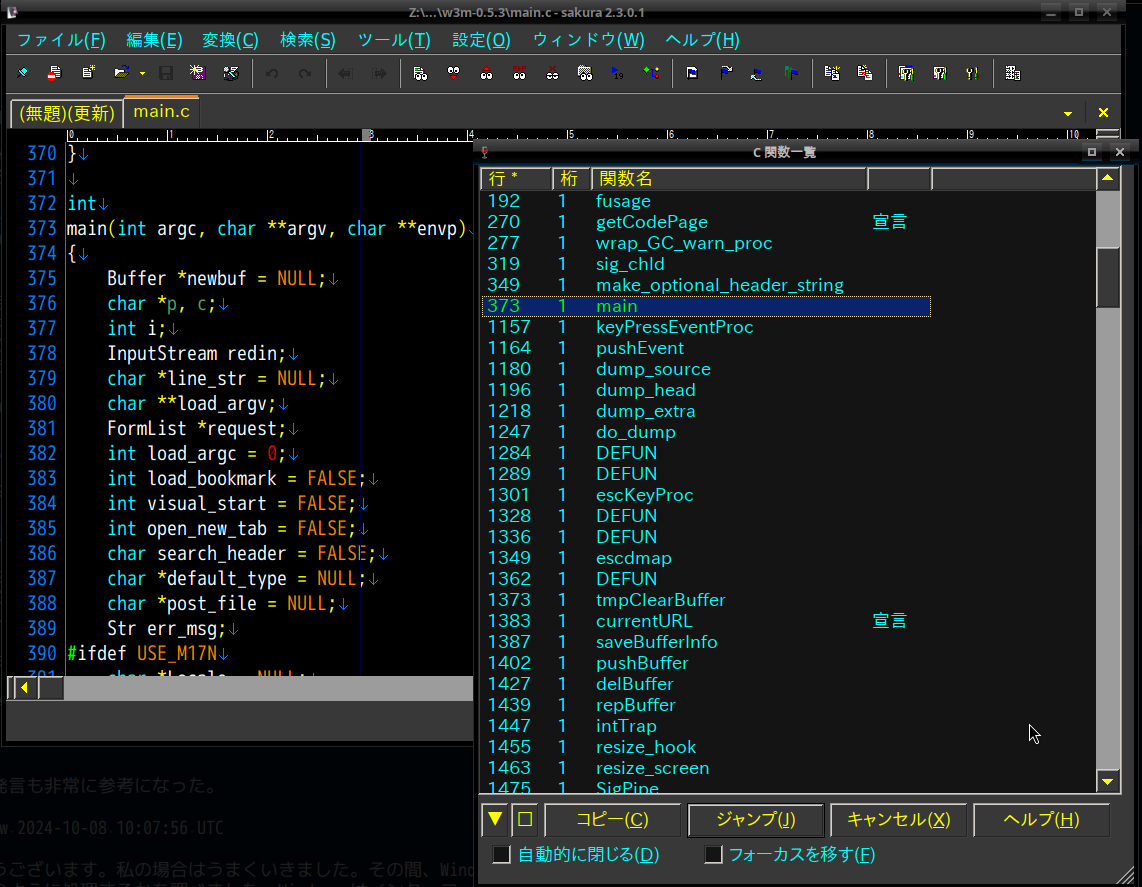Click the icon right of Save As
This screenshot has height=887, width=1142.
231,73
